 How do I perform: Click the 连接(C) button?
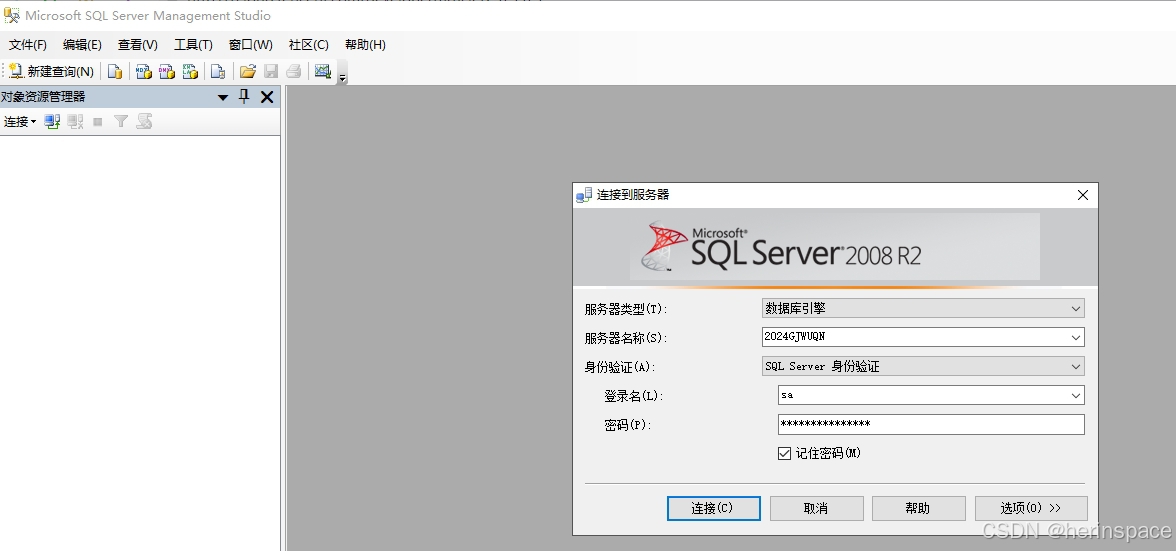tap(713, 508)
